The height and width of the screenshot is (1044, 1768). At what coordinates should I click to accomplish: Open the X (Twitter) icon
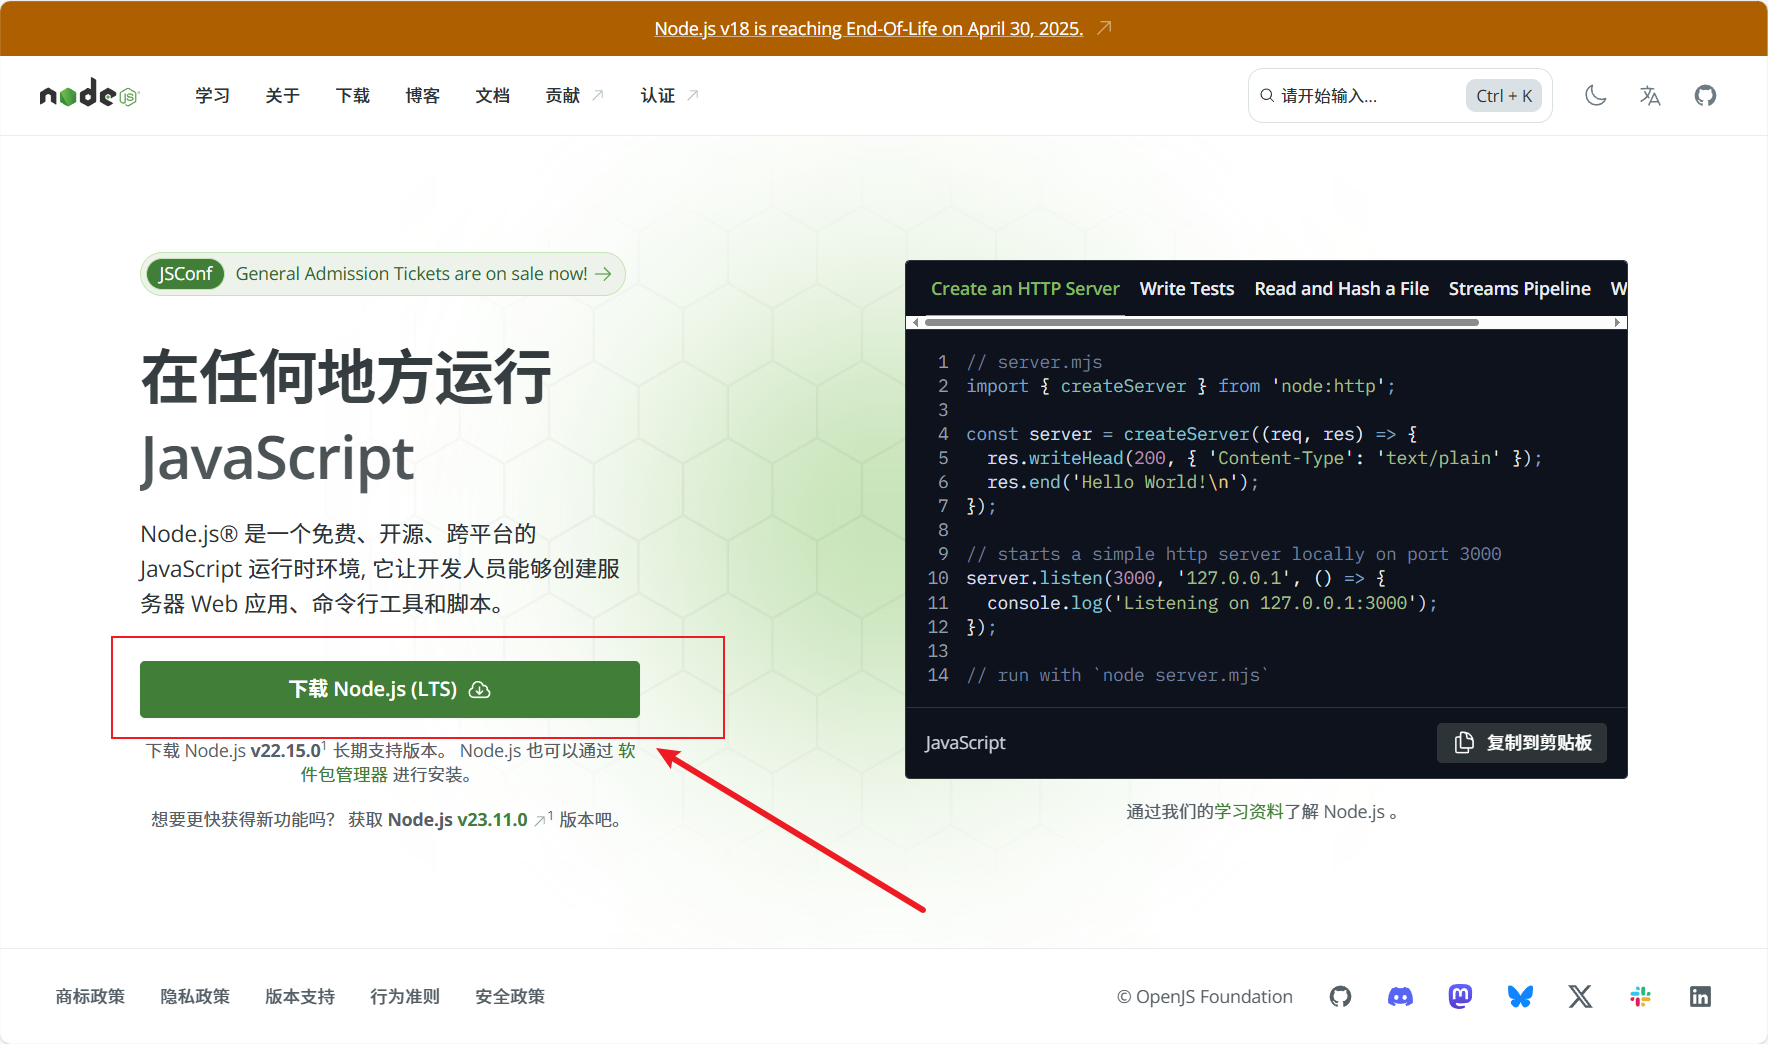(x=1580, y=996)
